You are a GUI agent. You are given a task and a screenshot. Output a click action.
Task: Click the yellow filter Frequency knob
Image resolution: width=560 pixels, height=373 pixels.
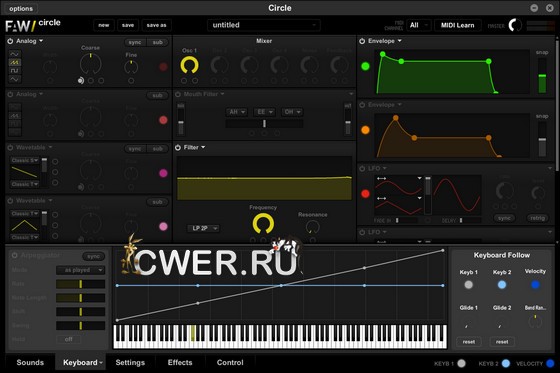click(x=263, y=224)
